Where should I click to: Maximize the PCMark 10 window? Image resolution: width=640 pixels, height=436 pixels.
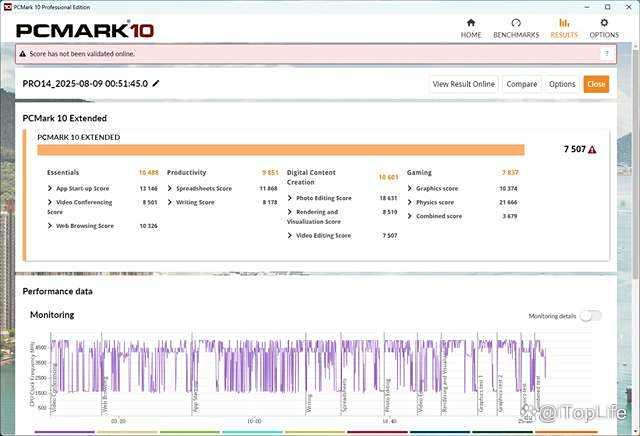(x=608, y=7)
